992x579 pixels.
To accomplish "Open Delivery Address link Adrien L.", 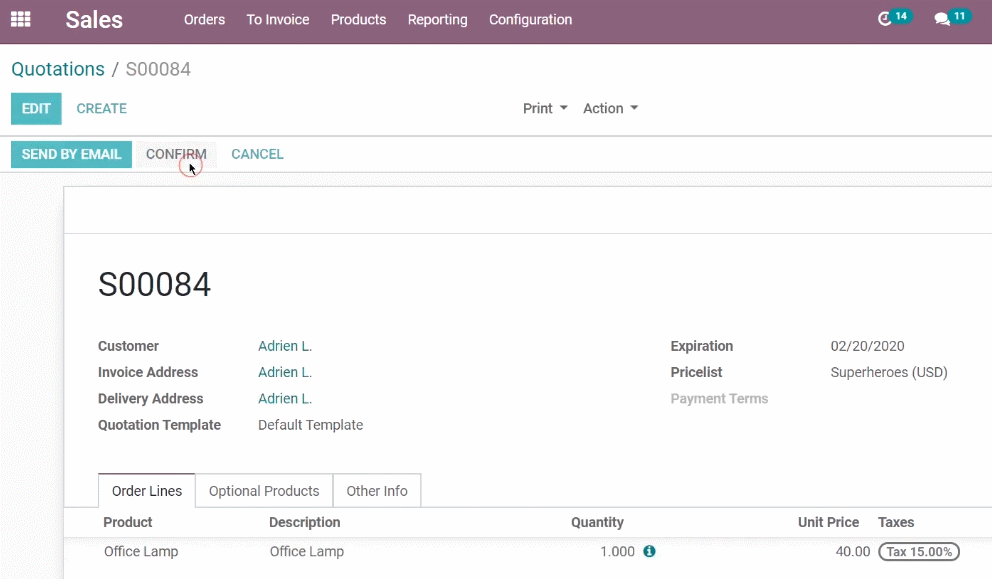I will (285, 399).
